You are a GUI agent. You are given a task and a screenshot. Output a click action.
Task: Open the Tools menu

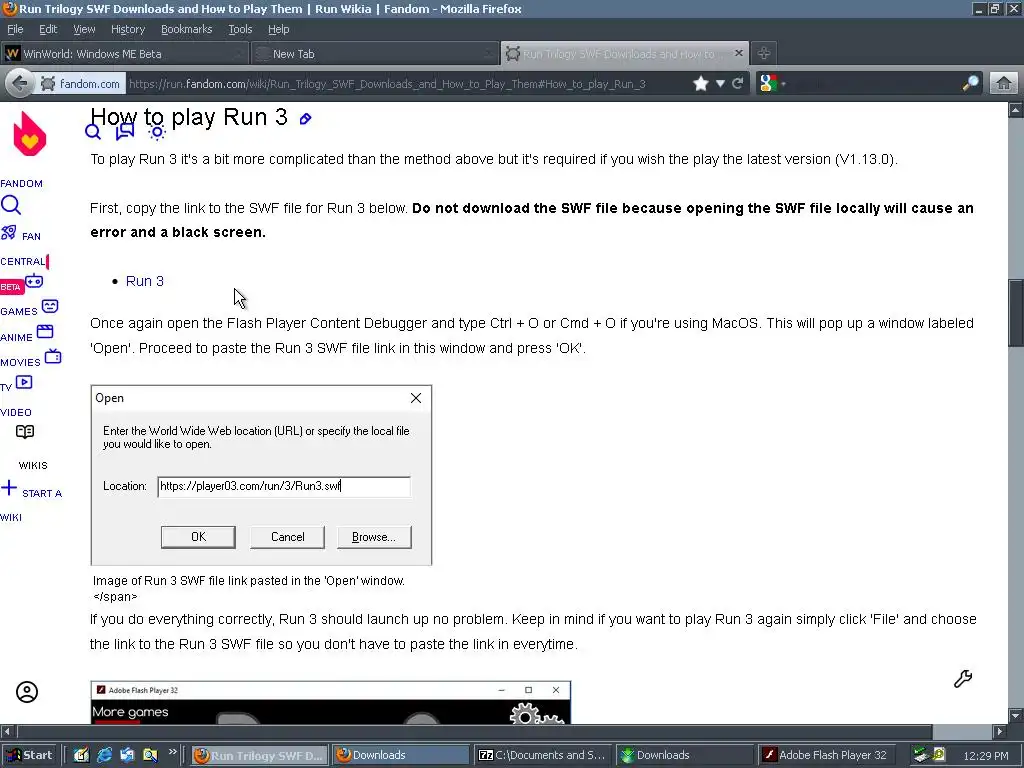(240, 29)
